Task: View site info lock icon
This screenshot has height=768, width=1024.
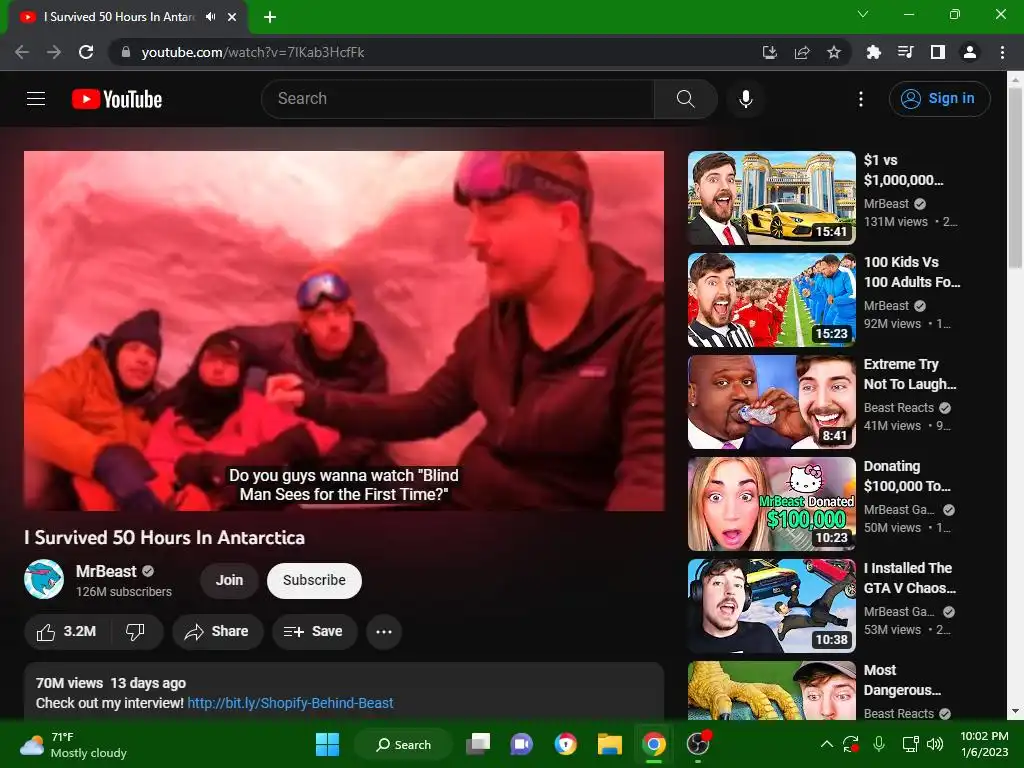Action: click(125, 52)
